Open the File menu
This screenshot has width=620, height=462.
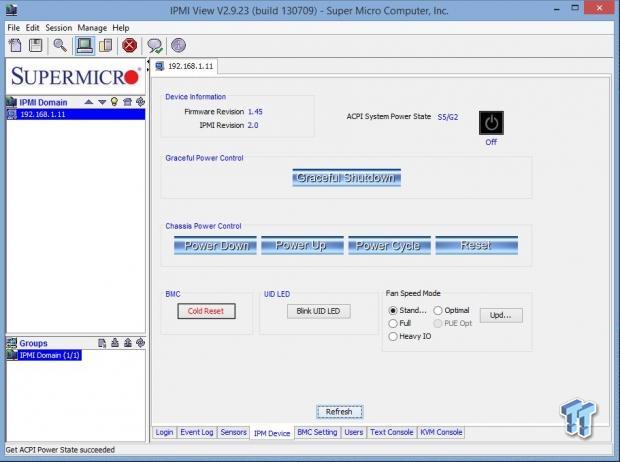pos(13,28)
